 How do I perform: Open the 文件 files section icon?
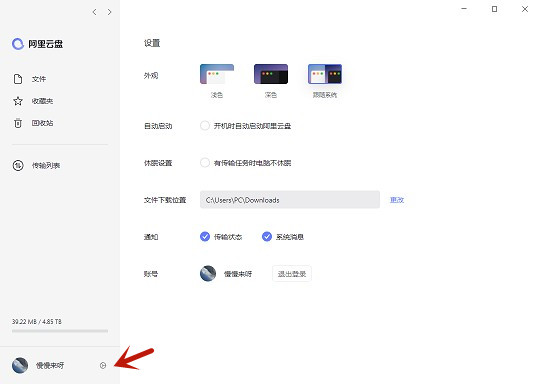coord(18,79)
